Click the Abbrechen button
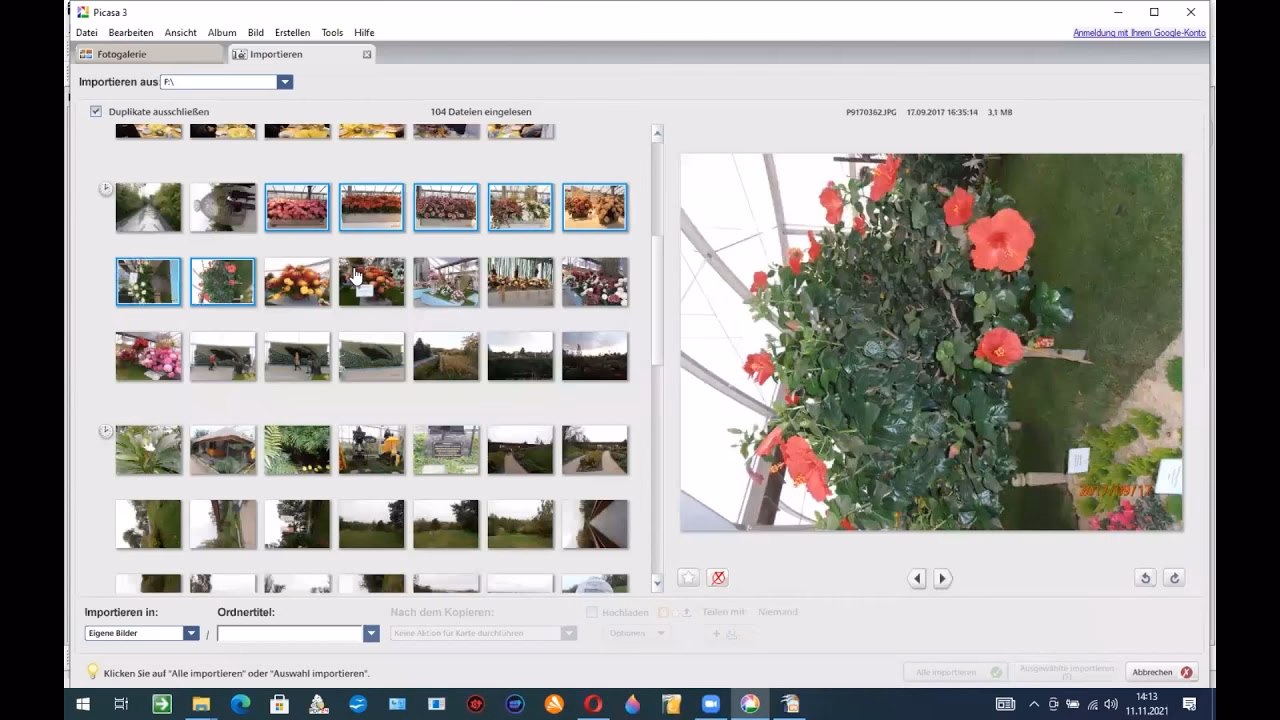 coord(1160,672)
